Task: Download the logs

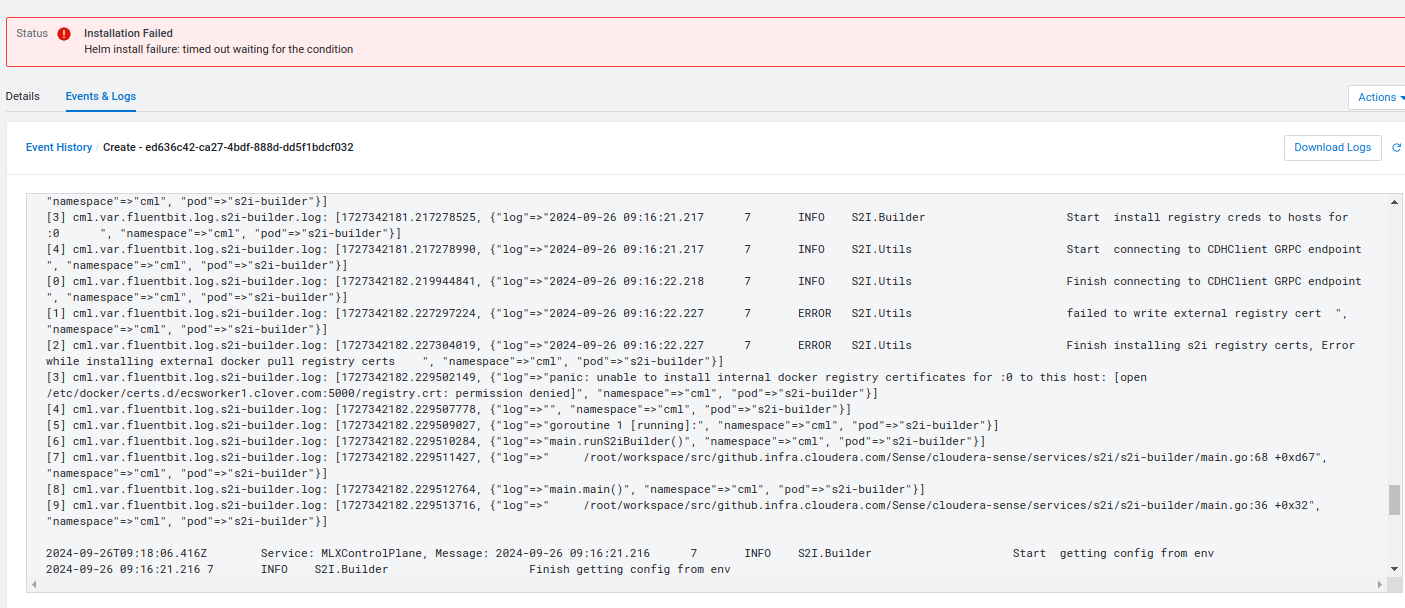Action: pyautogui.click(x=1332, y=147)
